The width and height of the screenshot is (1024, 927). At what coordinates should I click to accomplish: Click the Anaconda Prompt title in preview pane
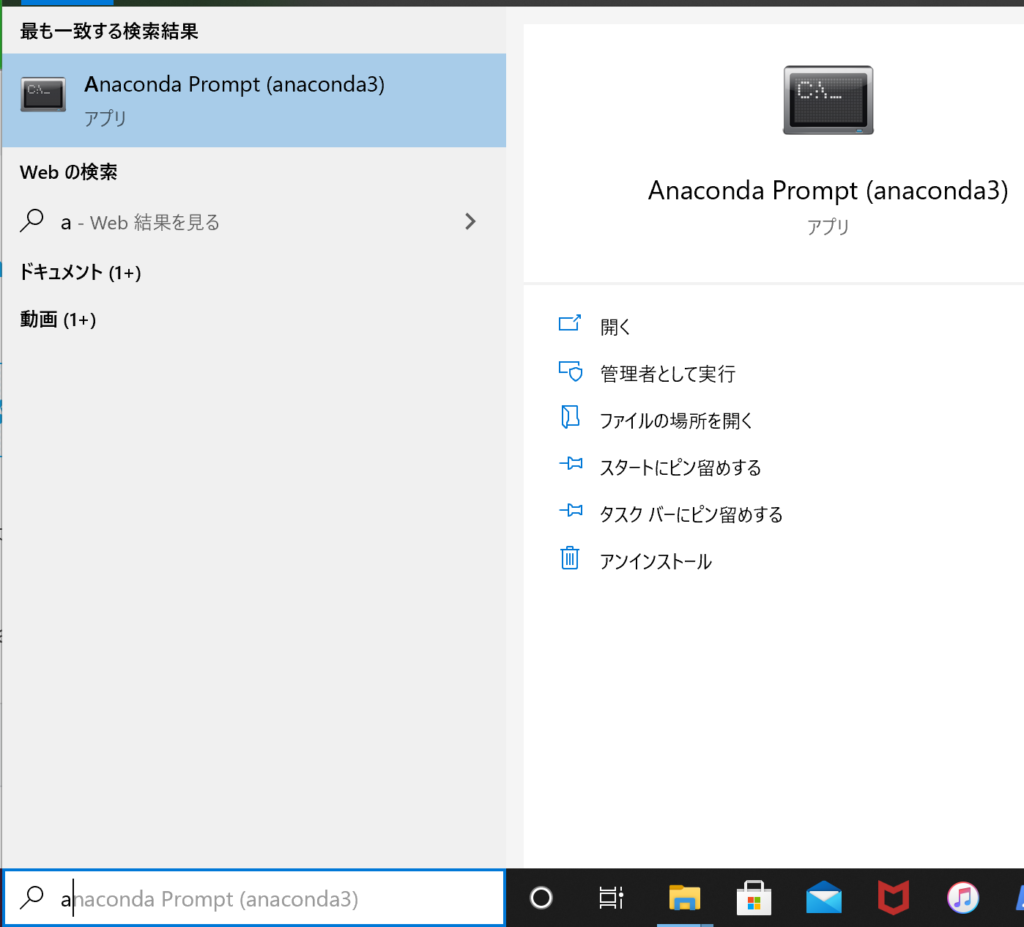(x=828, y=191)
